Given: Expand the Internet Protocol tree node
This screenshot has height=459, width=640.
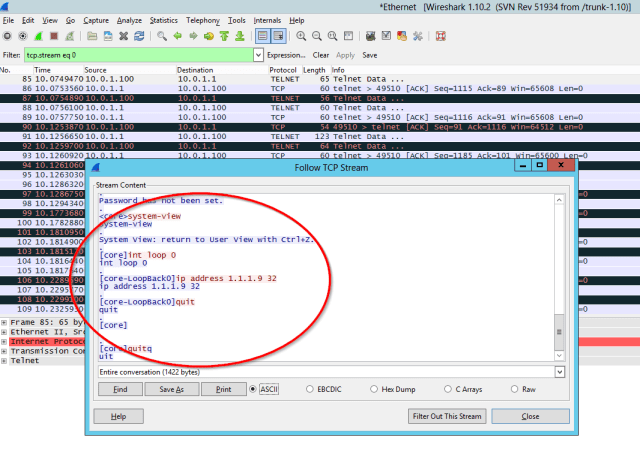Looking at the screenshot, I should 4,341.
